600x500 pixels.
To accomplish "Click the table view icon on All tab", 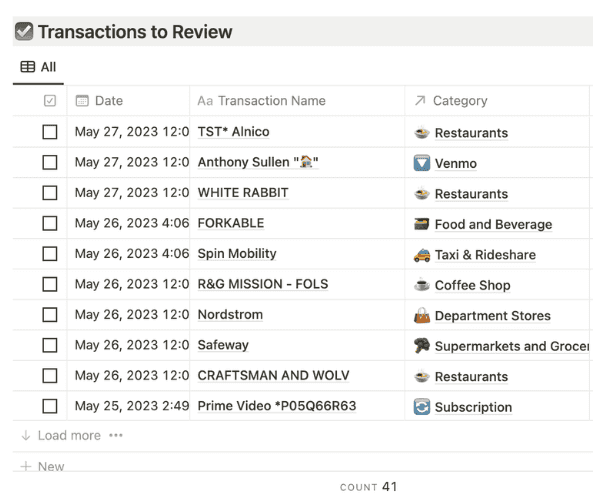I will 28,67.
